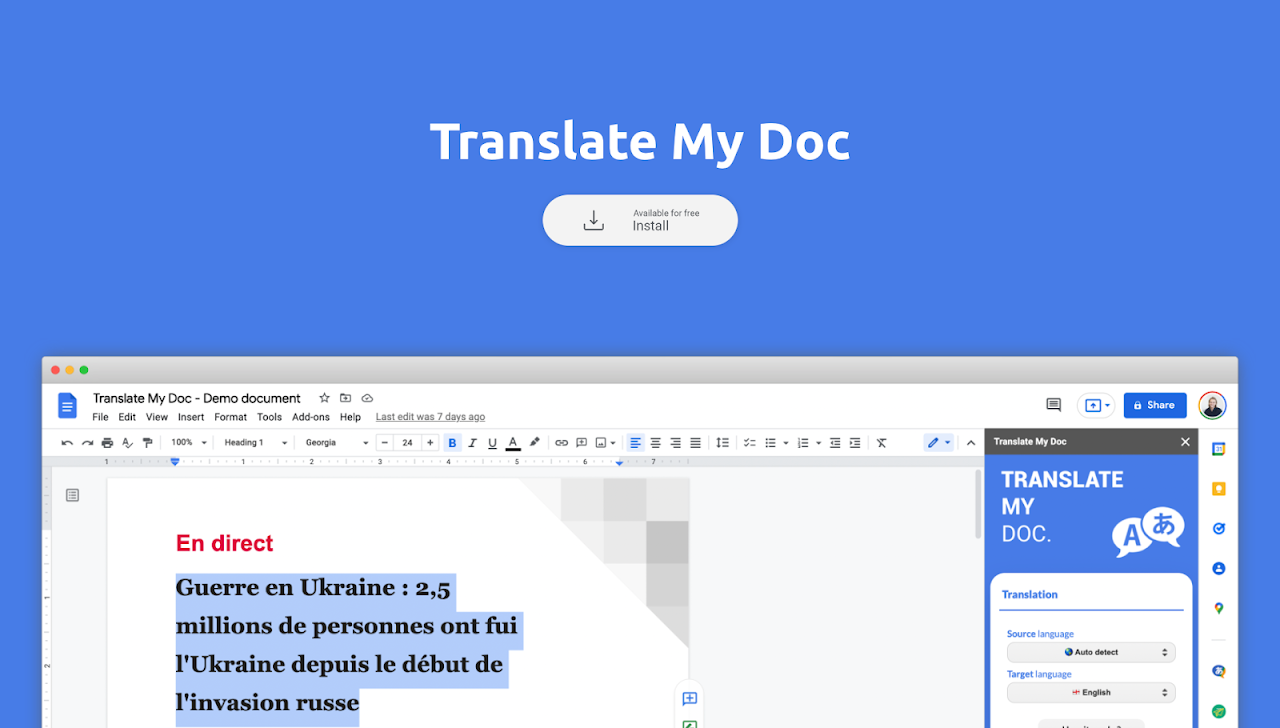Click the account profile avatar
This screenshot has height=728, width=1280.
(1213, 405)
